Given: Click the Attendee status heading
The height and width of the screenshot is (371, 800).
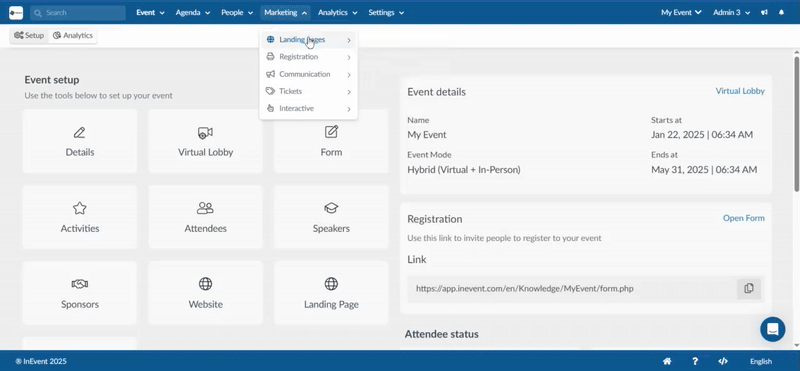Looking at the screenshot, I should click(441, 334).
